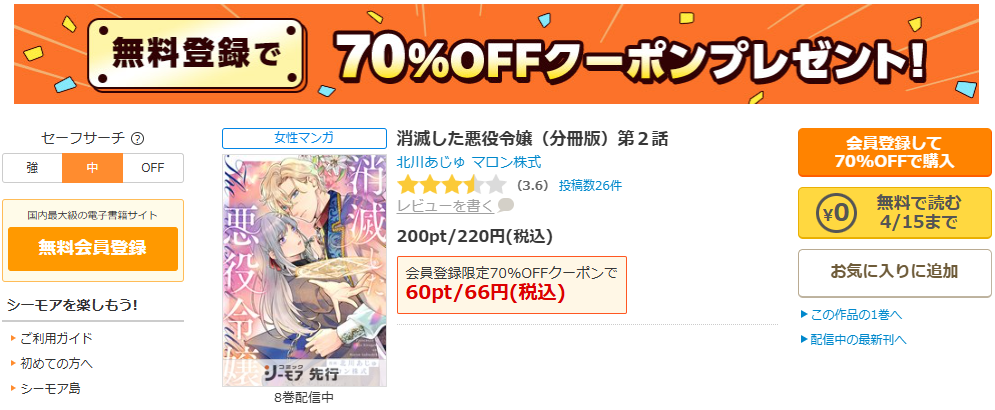995x410 pixels.
Task: Click the ¥0 coin icon on the free read button
Action: (x=836, y=213)
